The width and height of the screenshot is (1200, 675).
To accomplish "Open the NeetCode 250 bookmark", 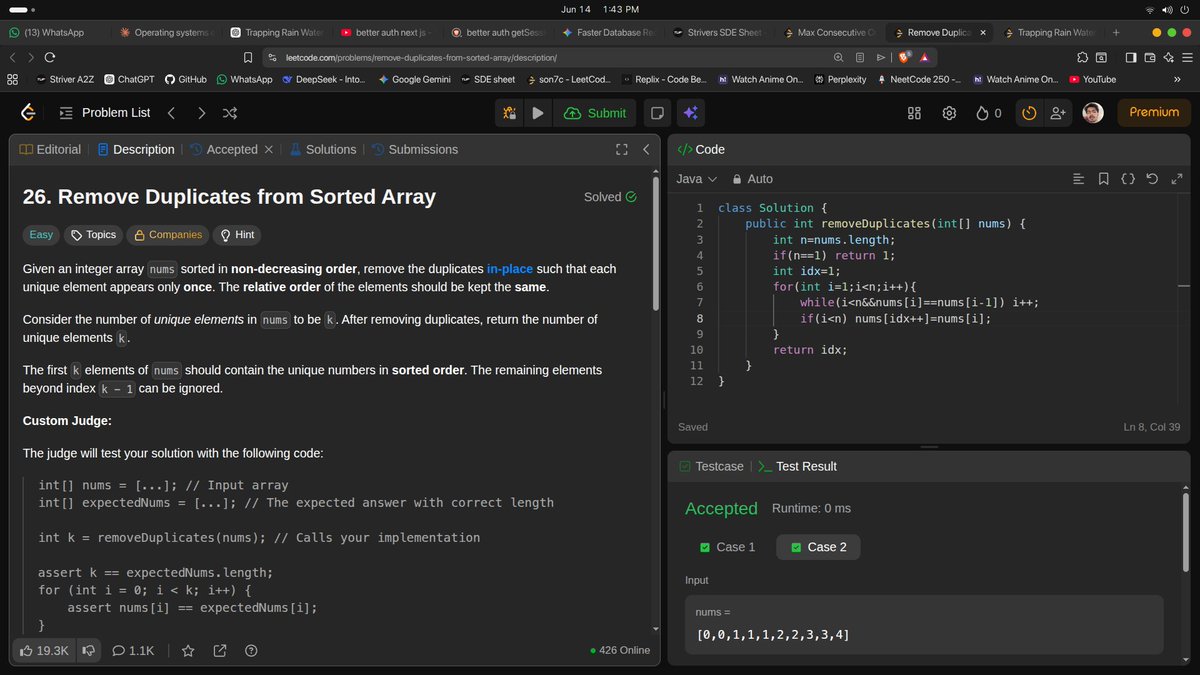I will [x=919, y=79].
